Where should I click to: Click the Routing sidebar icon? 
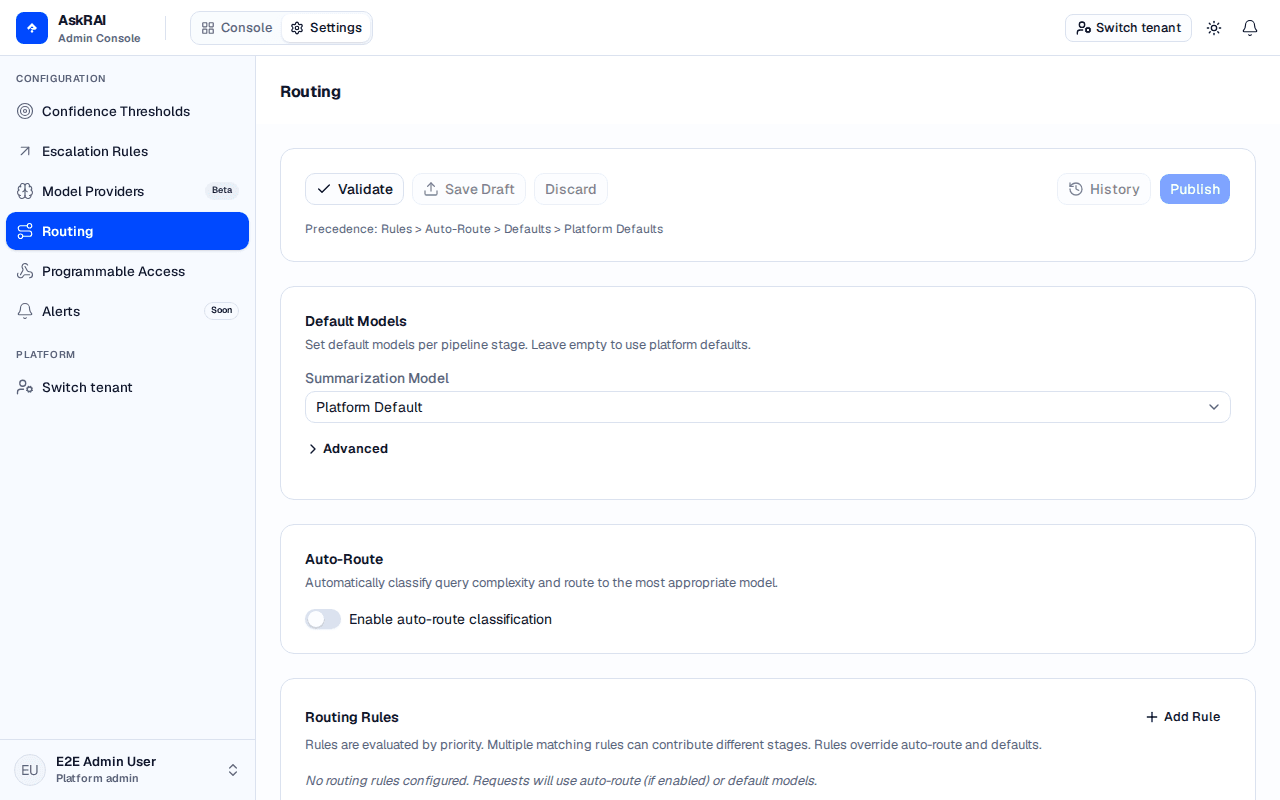pos(25,231)
